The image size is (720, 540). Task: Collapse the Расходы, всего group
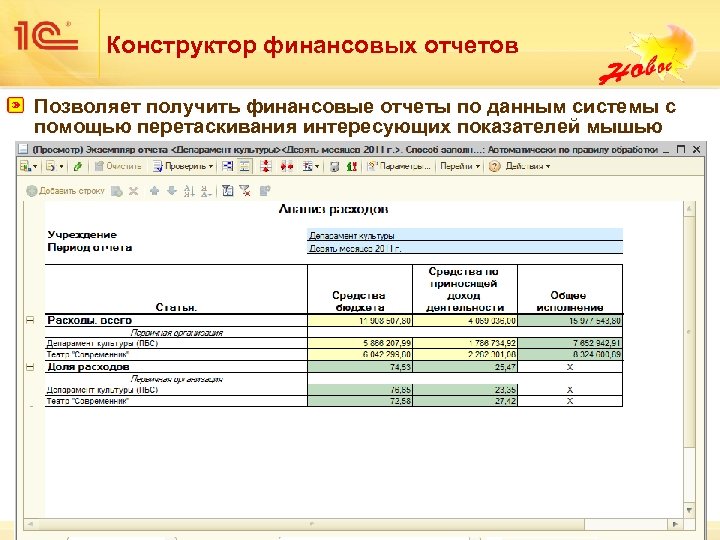click(x=30, y=320)
